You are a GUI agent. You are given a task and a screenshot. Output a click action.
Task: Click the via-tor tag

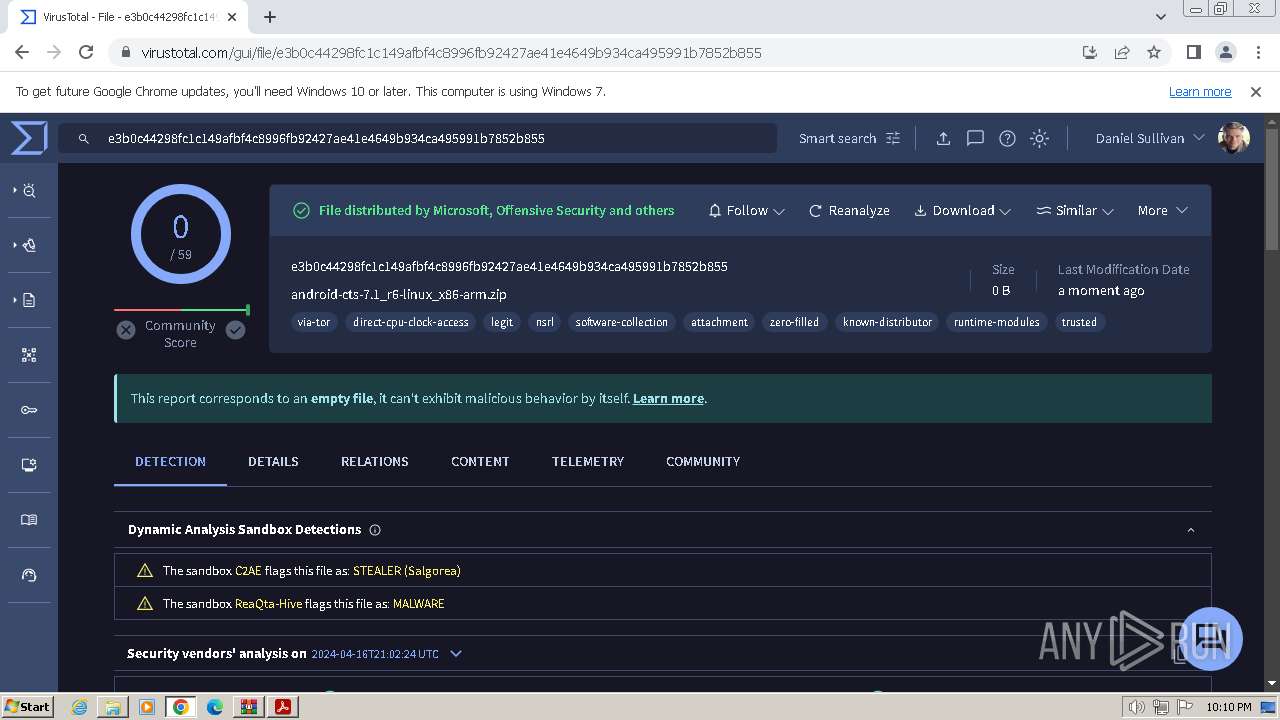coord(314,322)
